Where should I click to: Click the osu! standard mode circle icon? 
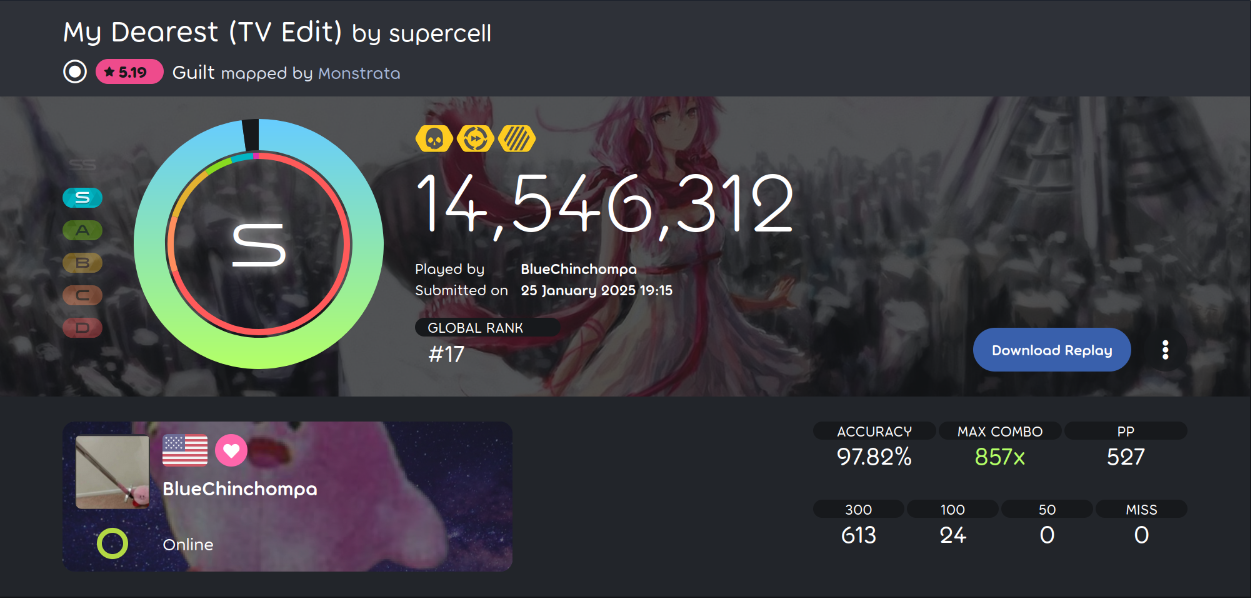point(75,72)
